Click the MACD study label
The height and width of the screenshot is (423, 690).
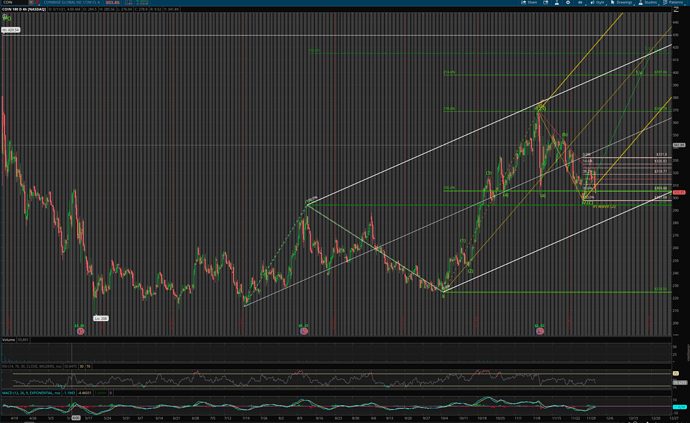31,393
